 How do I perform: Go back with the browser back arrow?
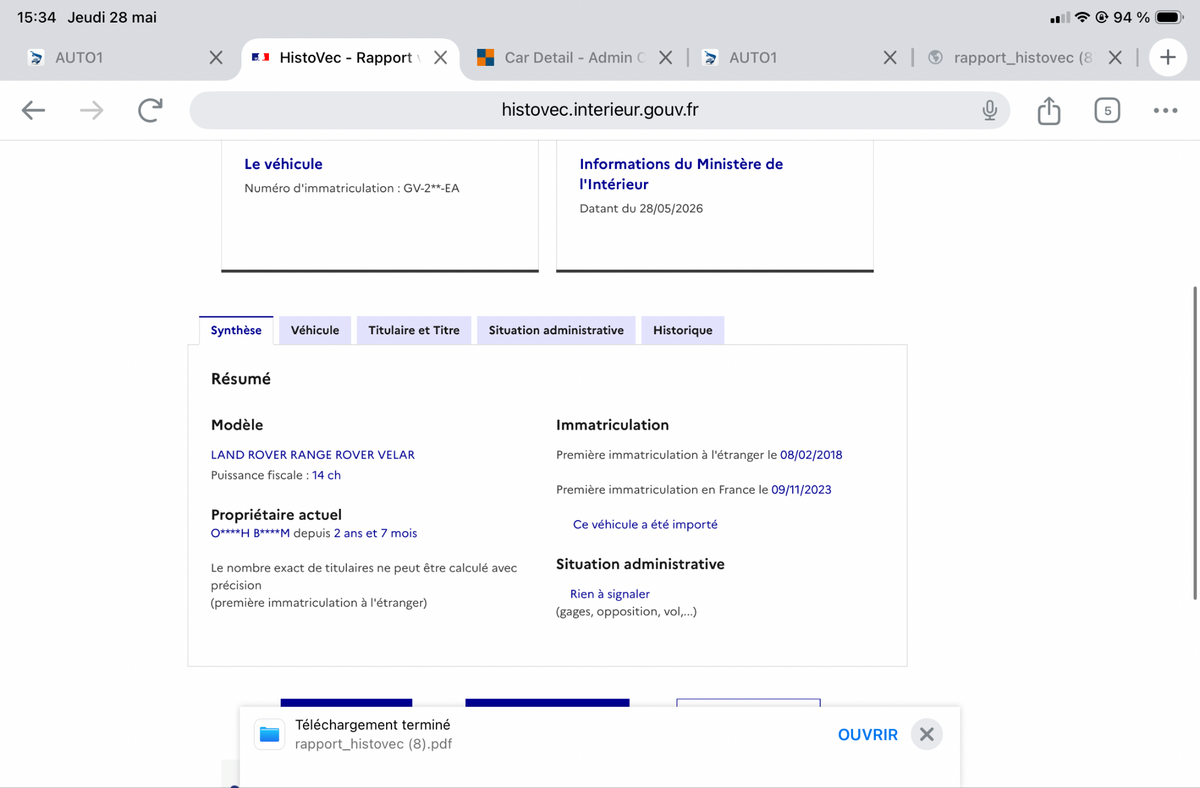[x=34, y=110]
